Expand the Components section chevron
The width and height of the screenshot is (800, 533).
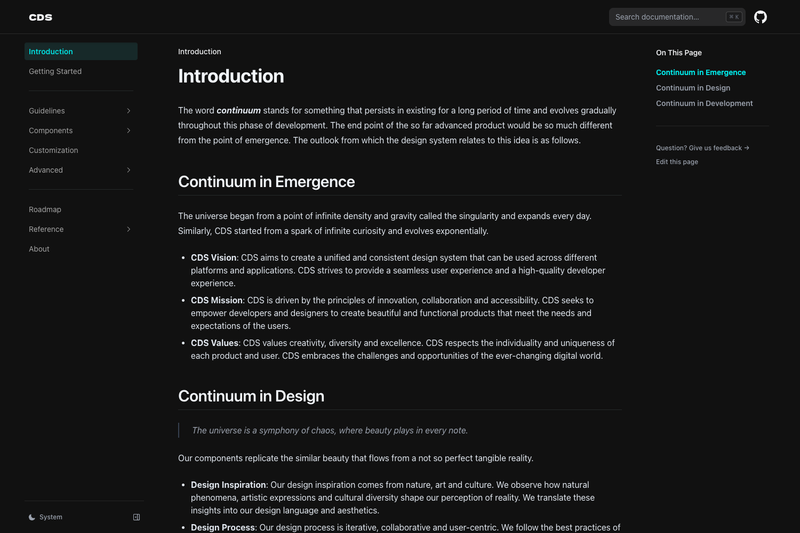(x=129, y=131)
